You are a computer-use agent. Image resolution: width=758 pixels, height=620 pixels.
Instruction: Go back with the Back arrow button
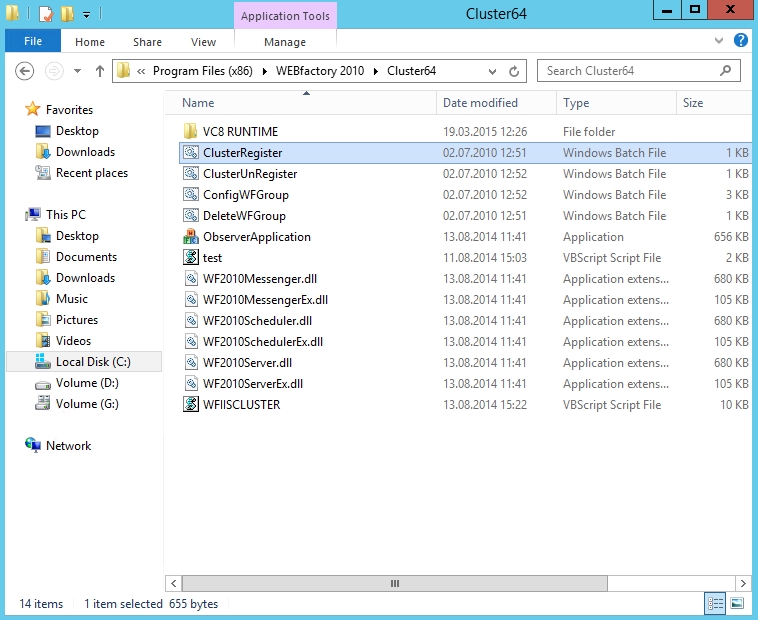[24, 71]
